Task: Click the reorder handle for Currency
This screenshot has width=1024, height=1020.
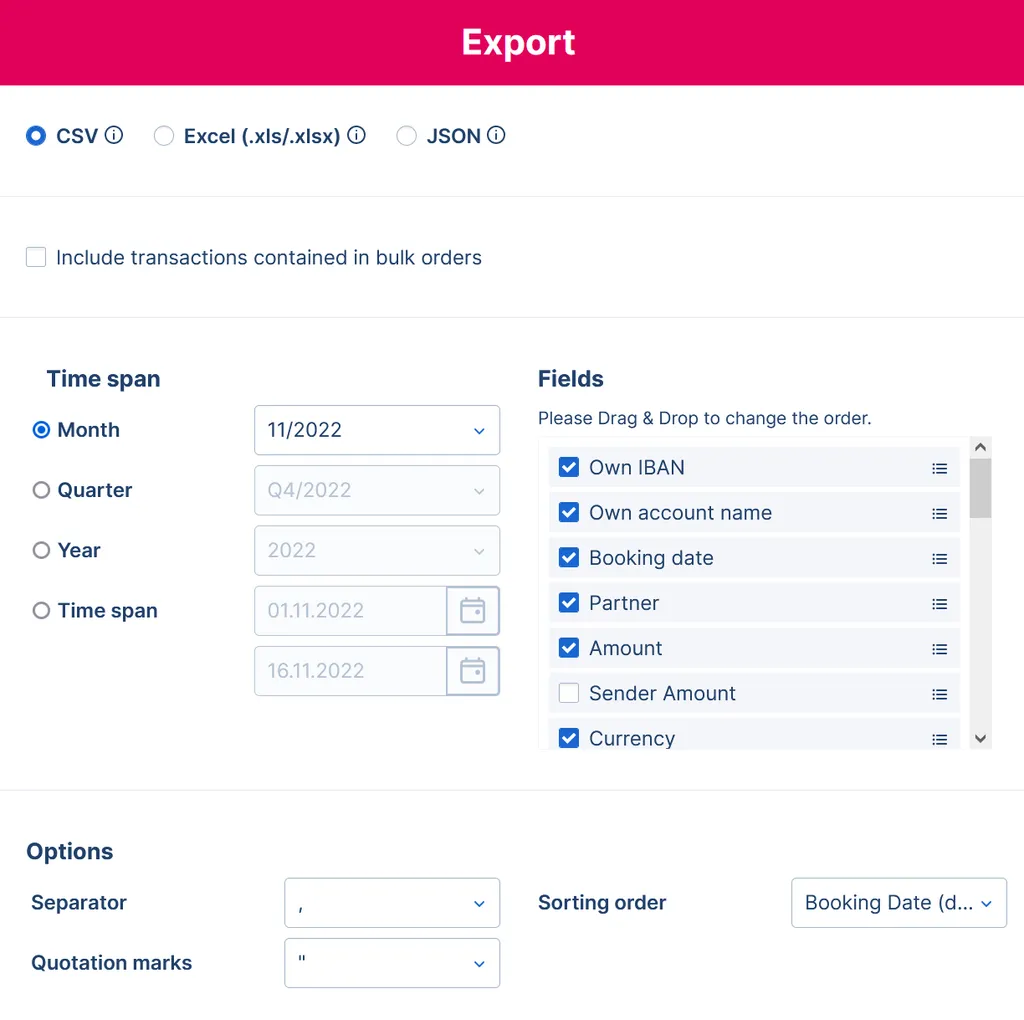Action: tap(939, 739)
